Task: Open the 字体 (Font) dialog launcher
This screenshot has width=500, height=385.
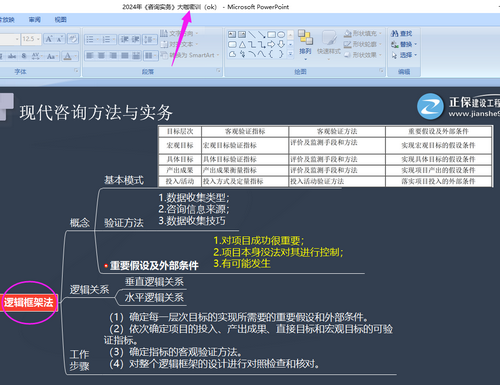Action: pyautogui.click(x=76, y=70)
